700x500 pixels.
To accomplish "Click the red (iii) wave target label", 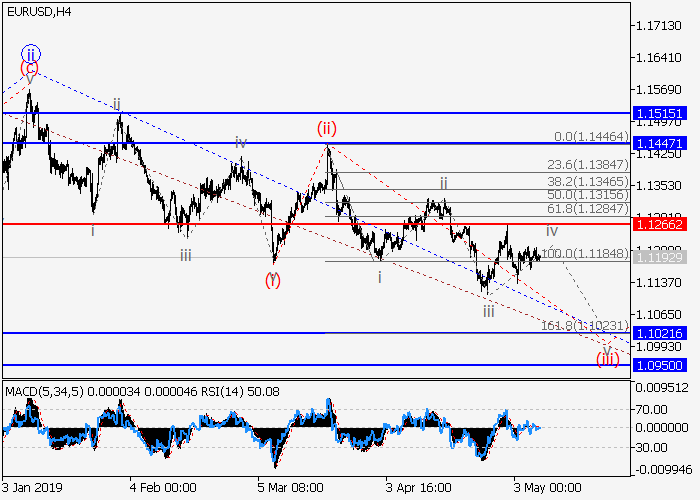I will (607, 358).
